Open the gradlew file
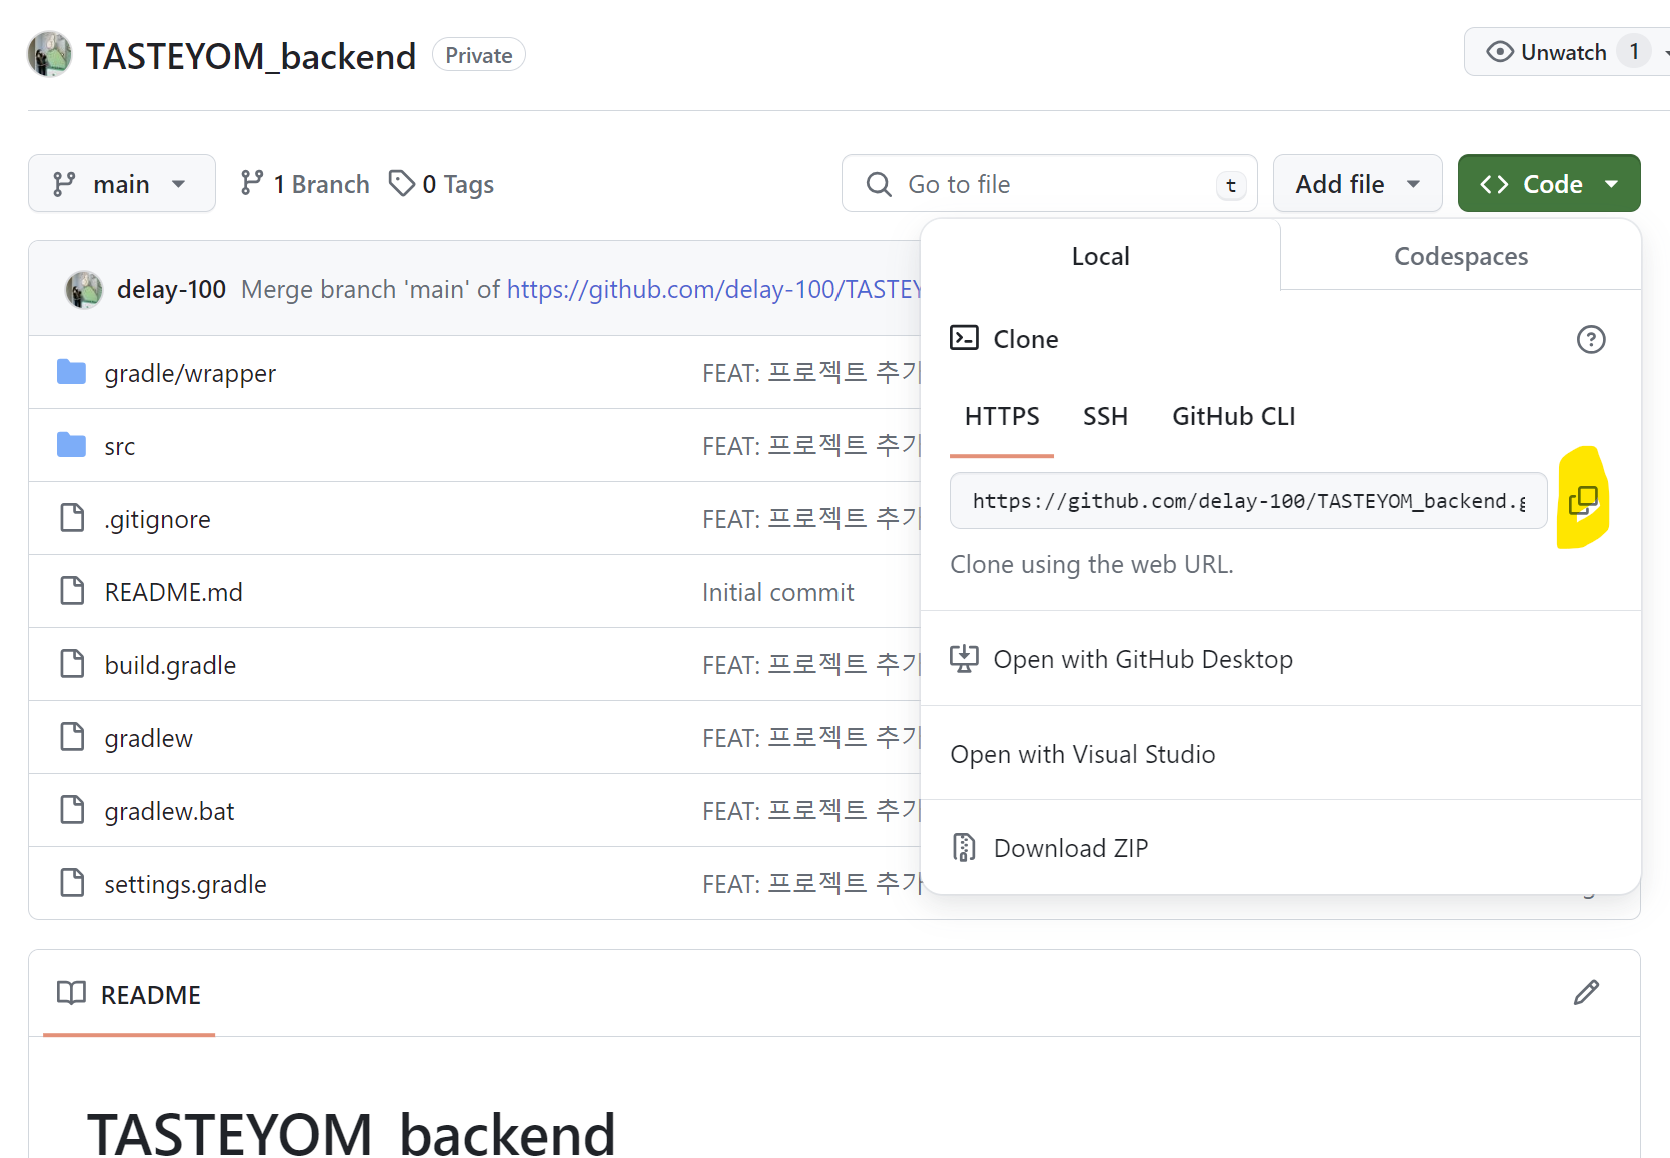 (x=148, y=738)
